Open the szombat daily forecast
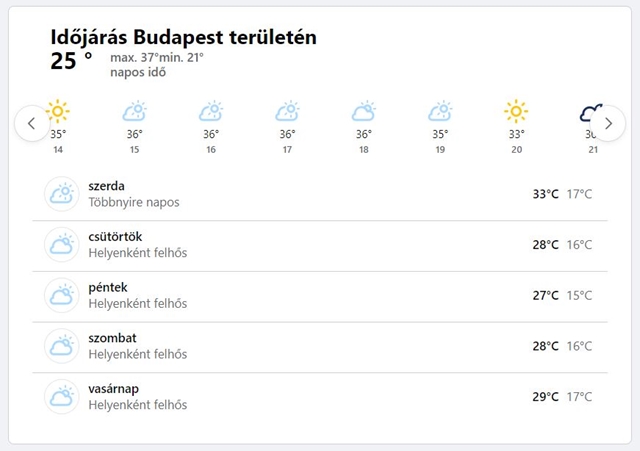The image size is (640, 451). (320, 346)
